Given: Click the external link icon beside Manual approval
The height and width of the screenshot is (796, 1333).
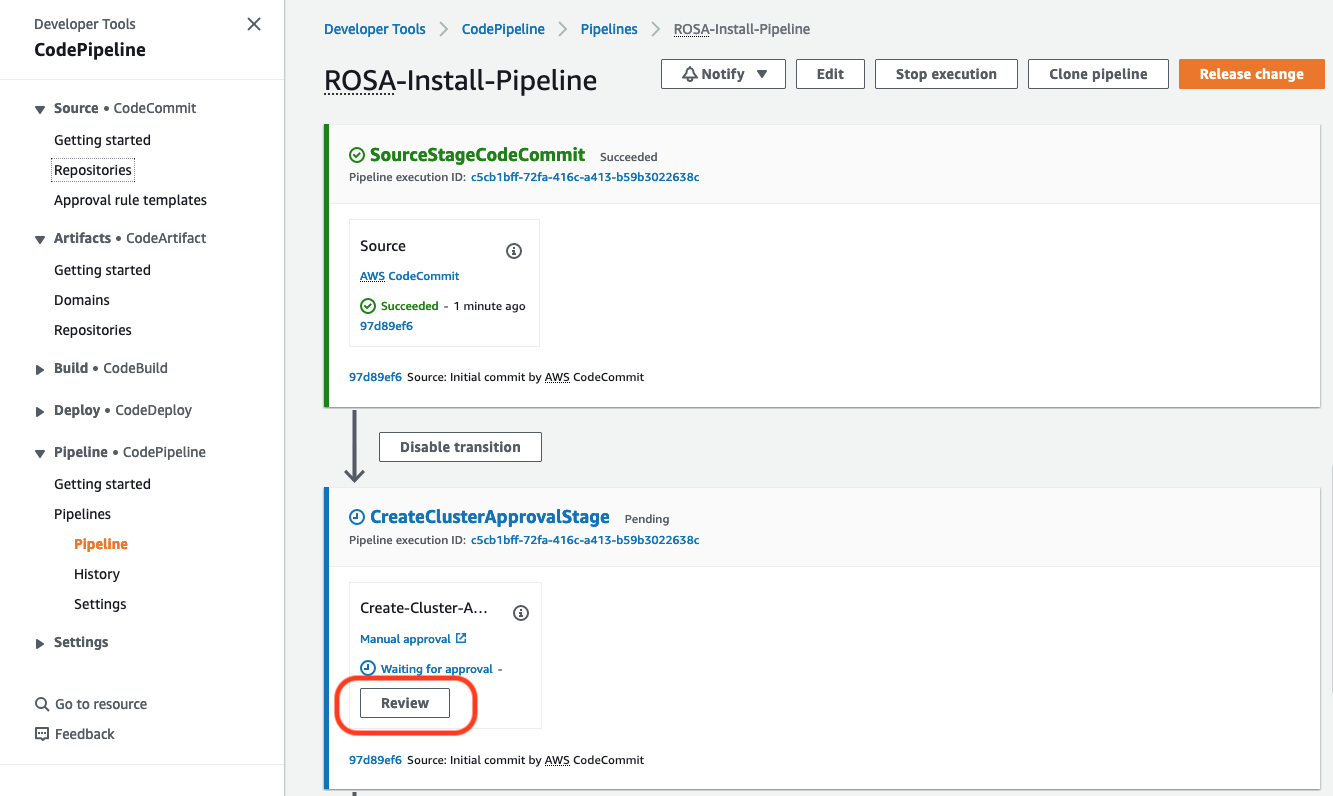Looking at the screenshot, I should tap(461, 638).
